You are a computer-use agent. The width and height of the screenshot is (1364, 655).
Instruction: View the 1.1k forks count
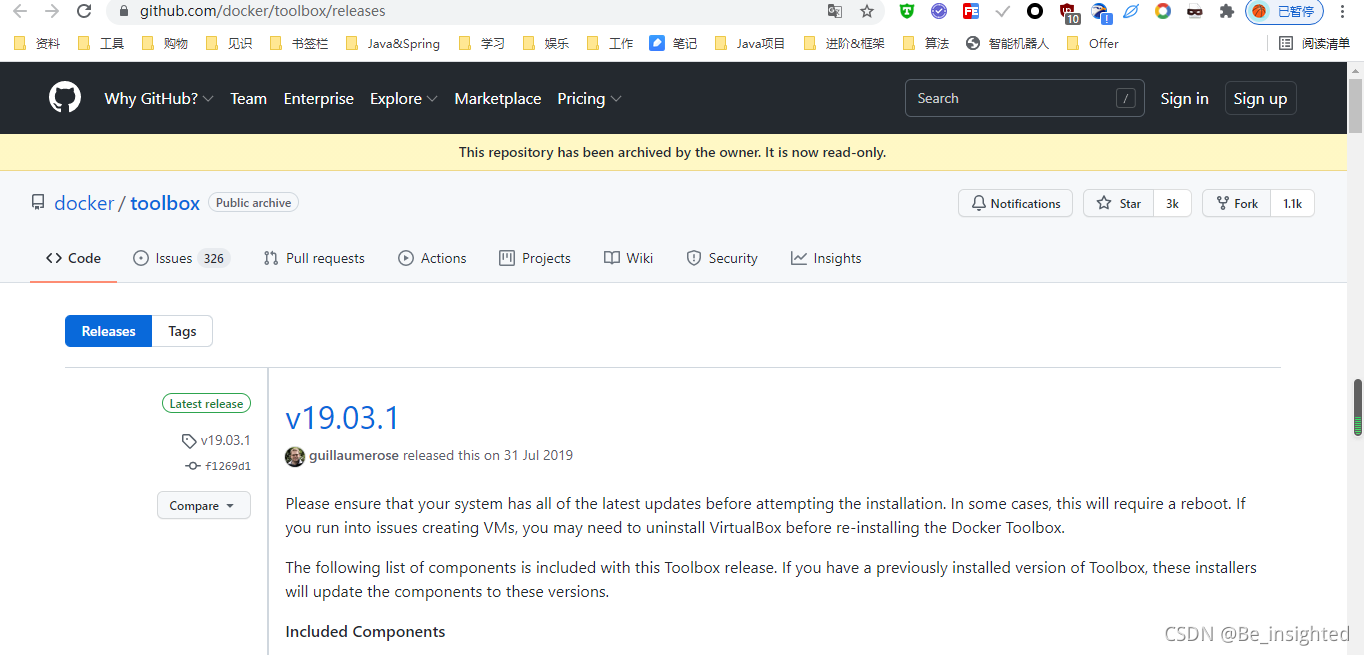1293,203
